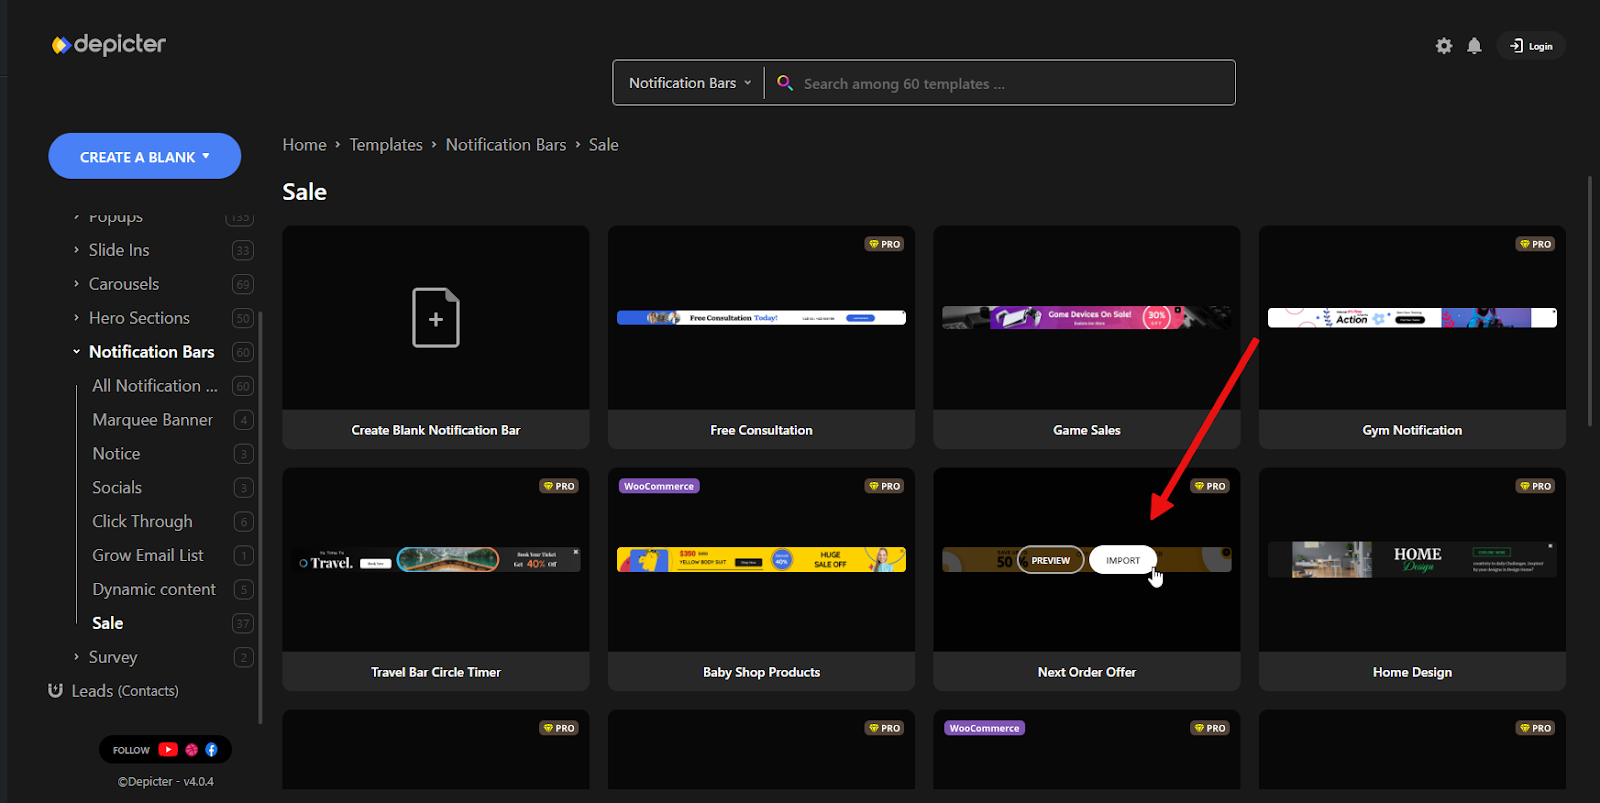Open Leads (Contacts) in the sidebar

pyautogui.click(x=124, y=691)
